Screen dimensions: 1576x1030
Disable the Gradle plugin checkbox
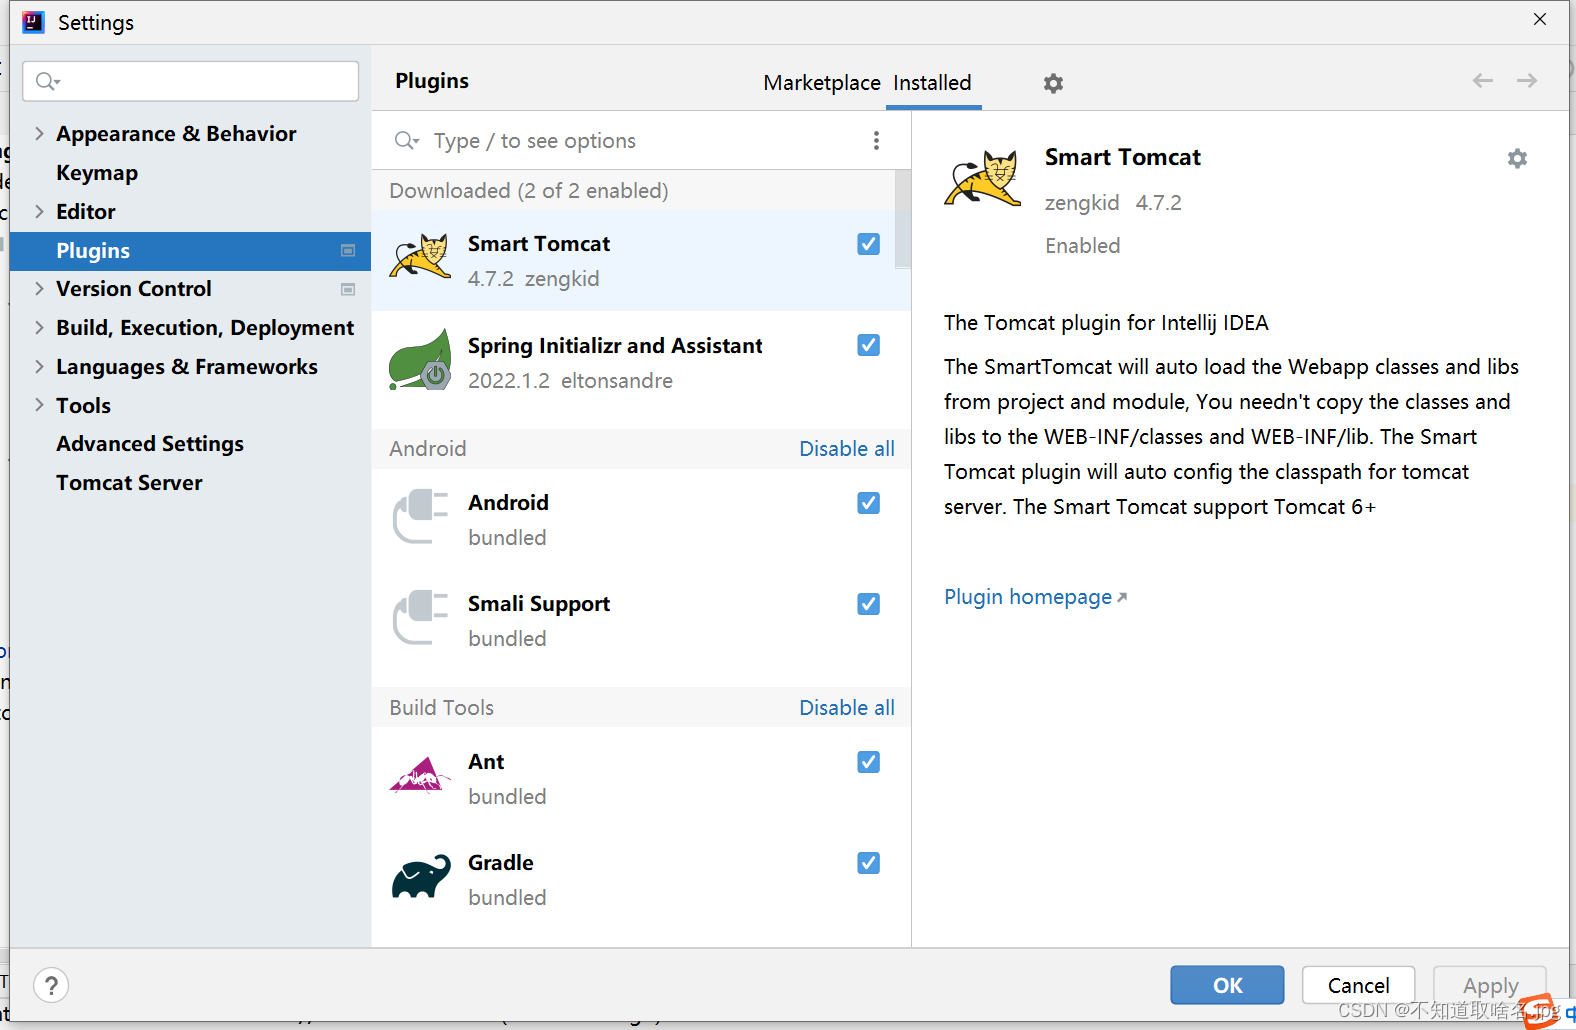pos(868,863)
